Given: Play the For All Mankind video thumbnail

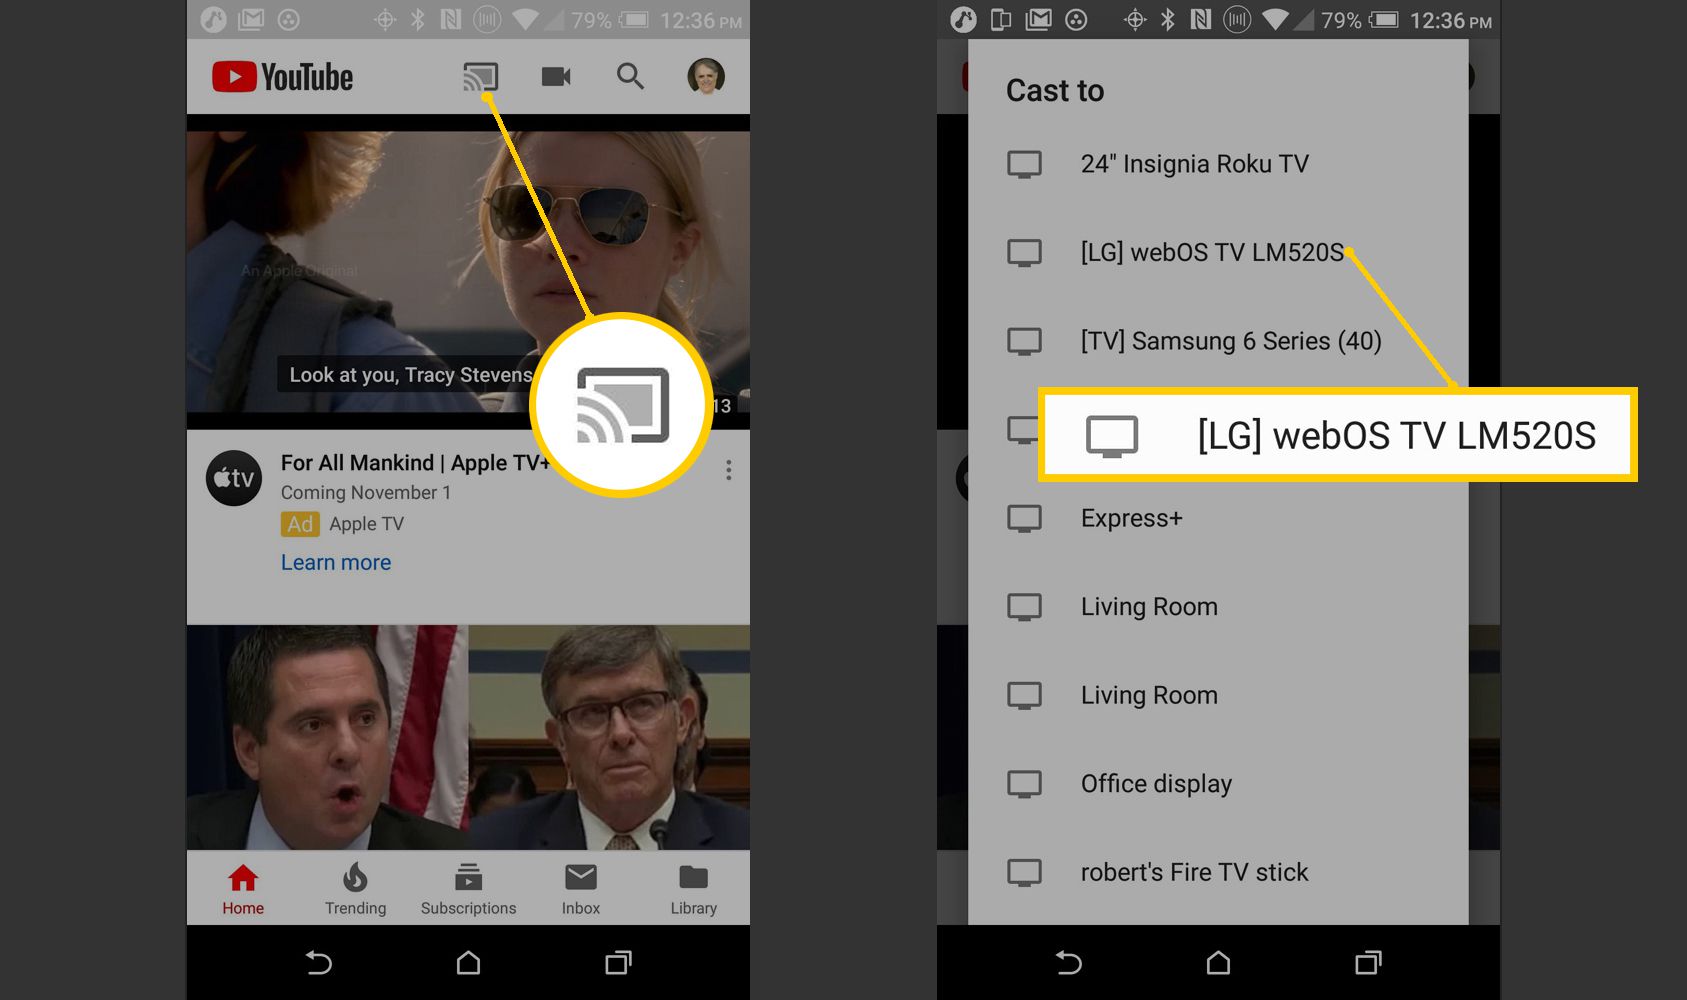Looking at the screenshot, I should click(x=468, y=272).
